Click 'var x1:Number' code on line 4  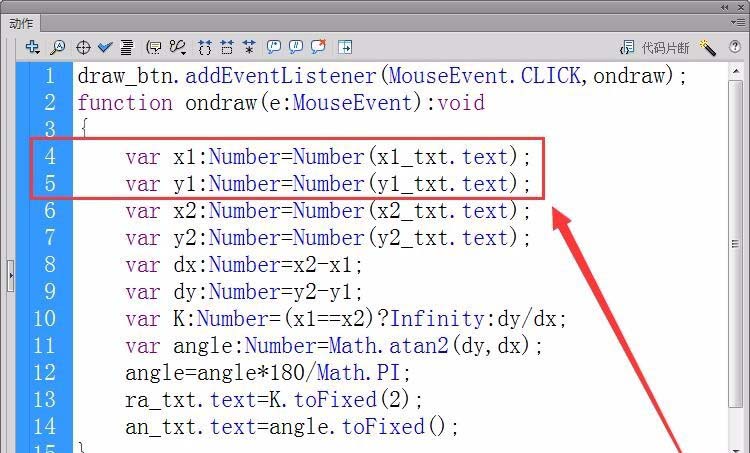[x=328, y=157]
